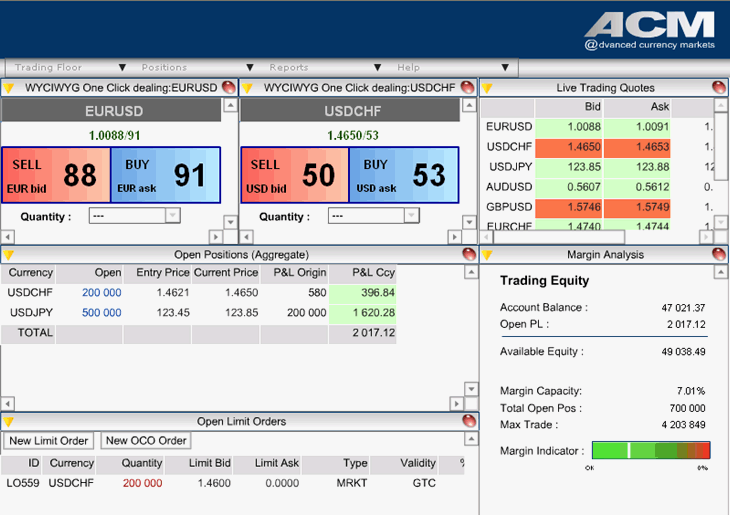Click the Validity column header
The height and width of the screenshot is (515, 730).
404,463
